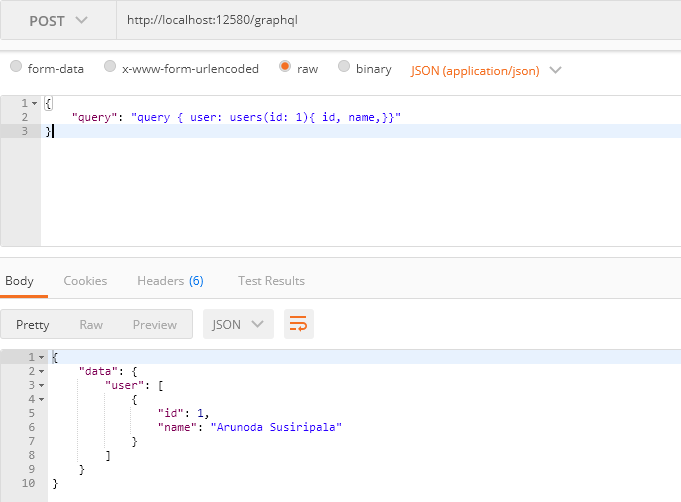
Task: Switch to the Cookies tab
Action: [x=85, y=281]
